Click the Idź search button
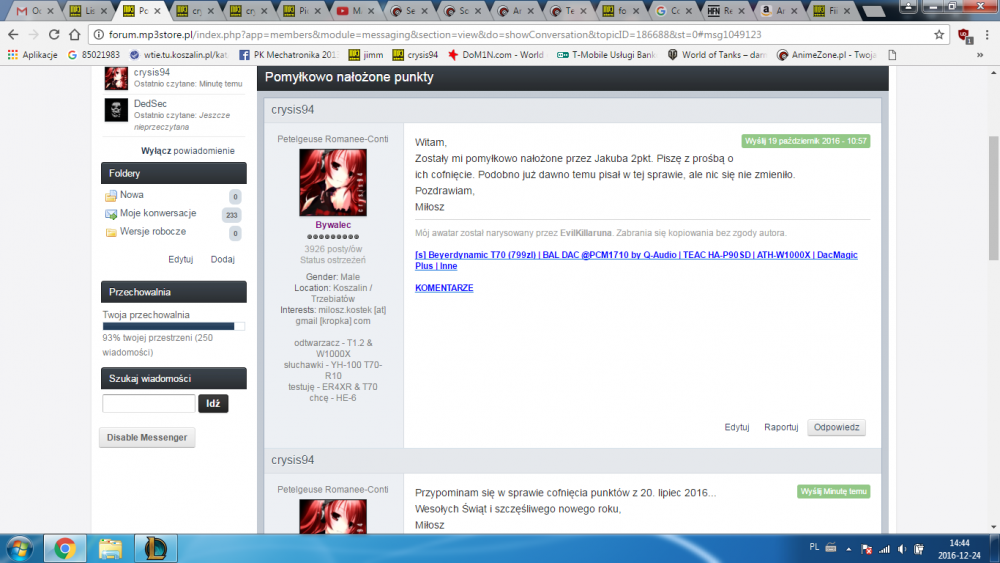The height and width of the screenshot is (563, 1000). pyautogui.click(x=213, y=403)
